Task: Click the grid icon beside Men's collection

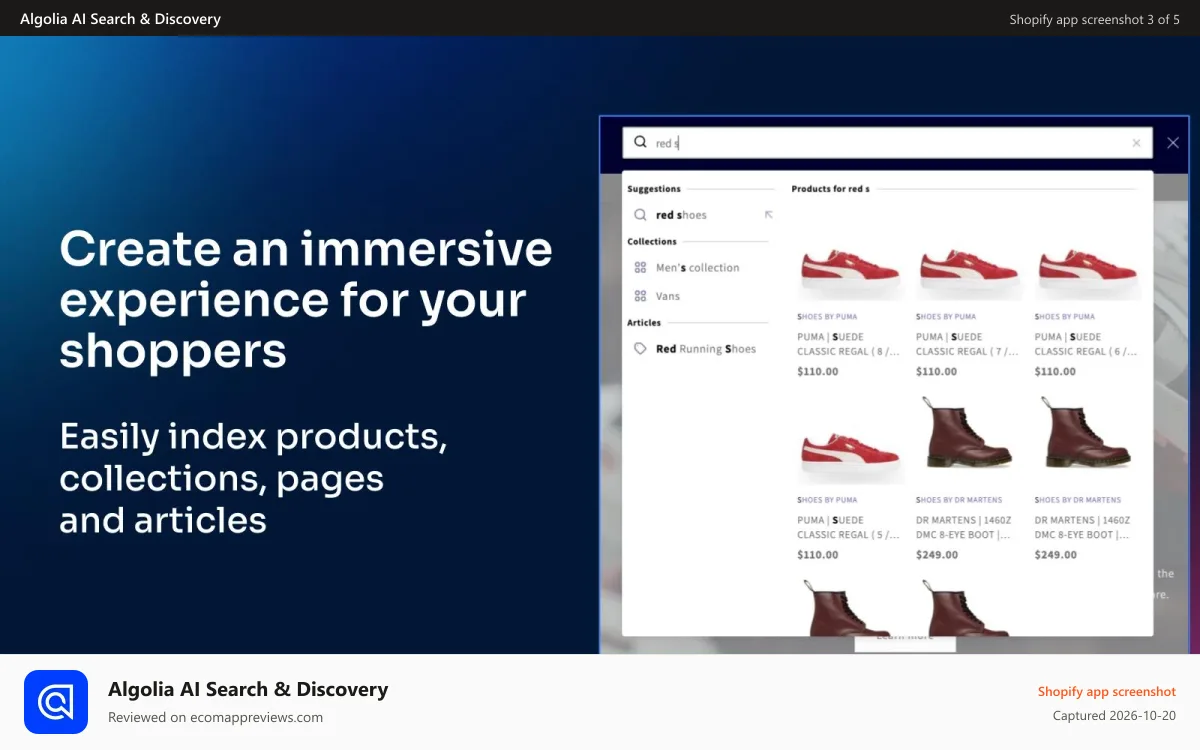Action: pyautogui.click(x=640, y=268)
